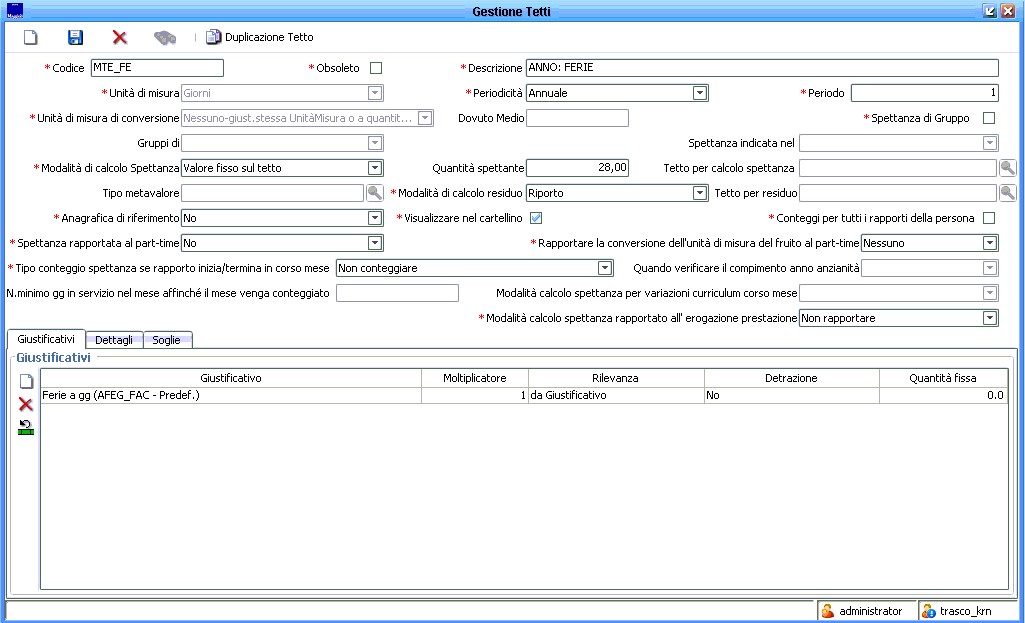Enable the Spettanza di Gruppo checkbox
The height and width of the screenshot is (623, 1025).
coord(989,118)
